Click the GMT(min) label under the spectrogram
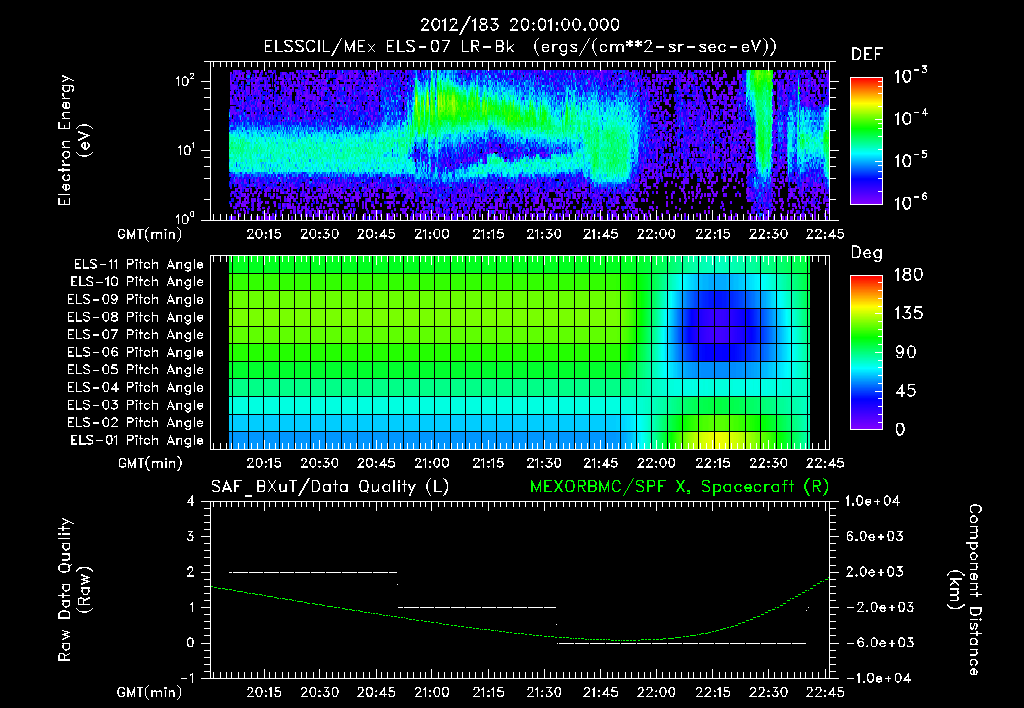1024x708 pixels. click(150, 234)
